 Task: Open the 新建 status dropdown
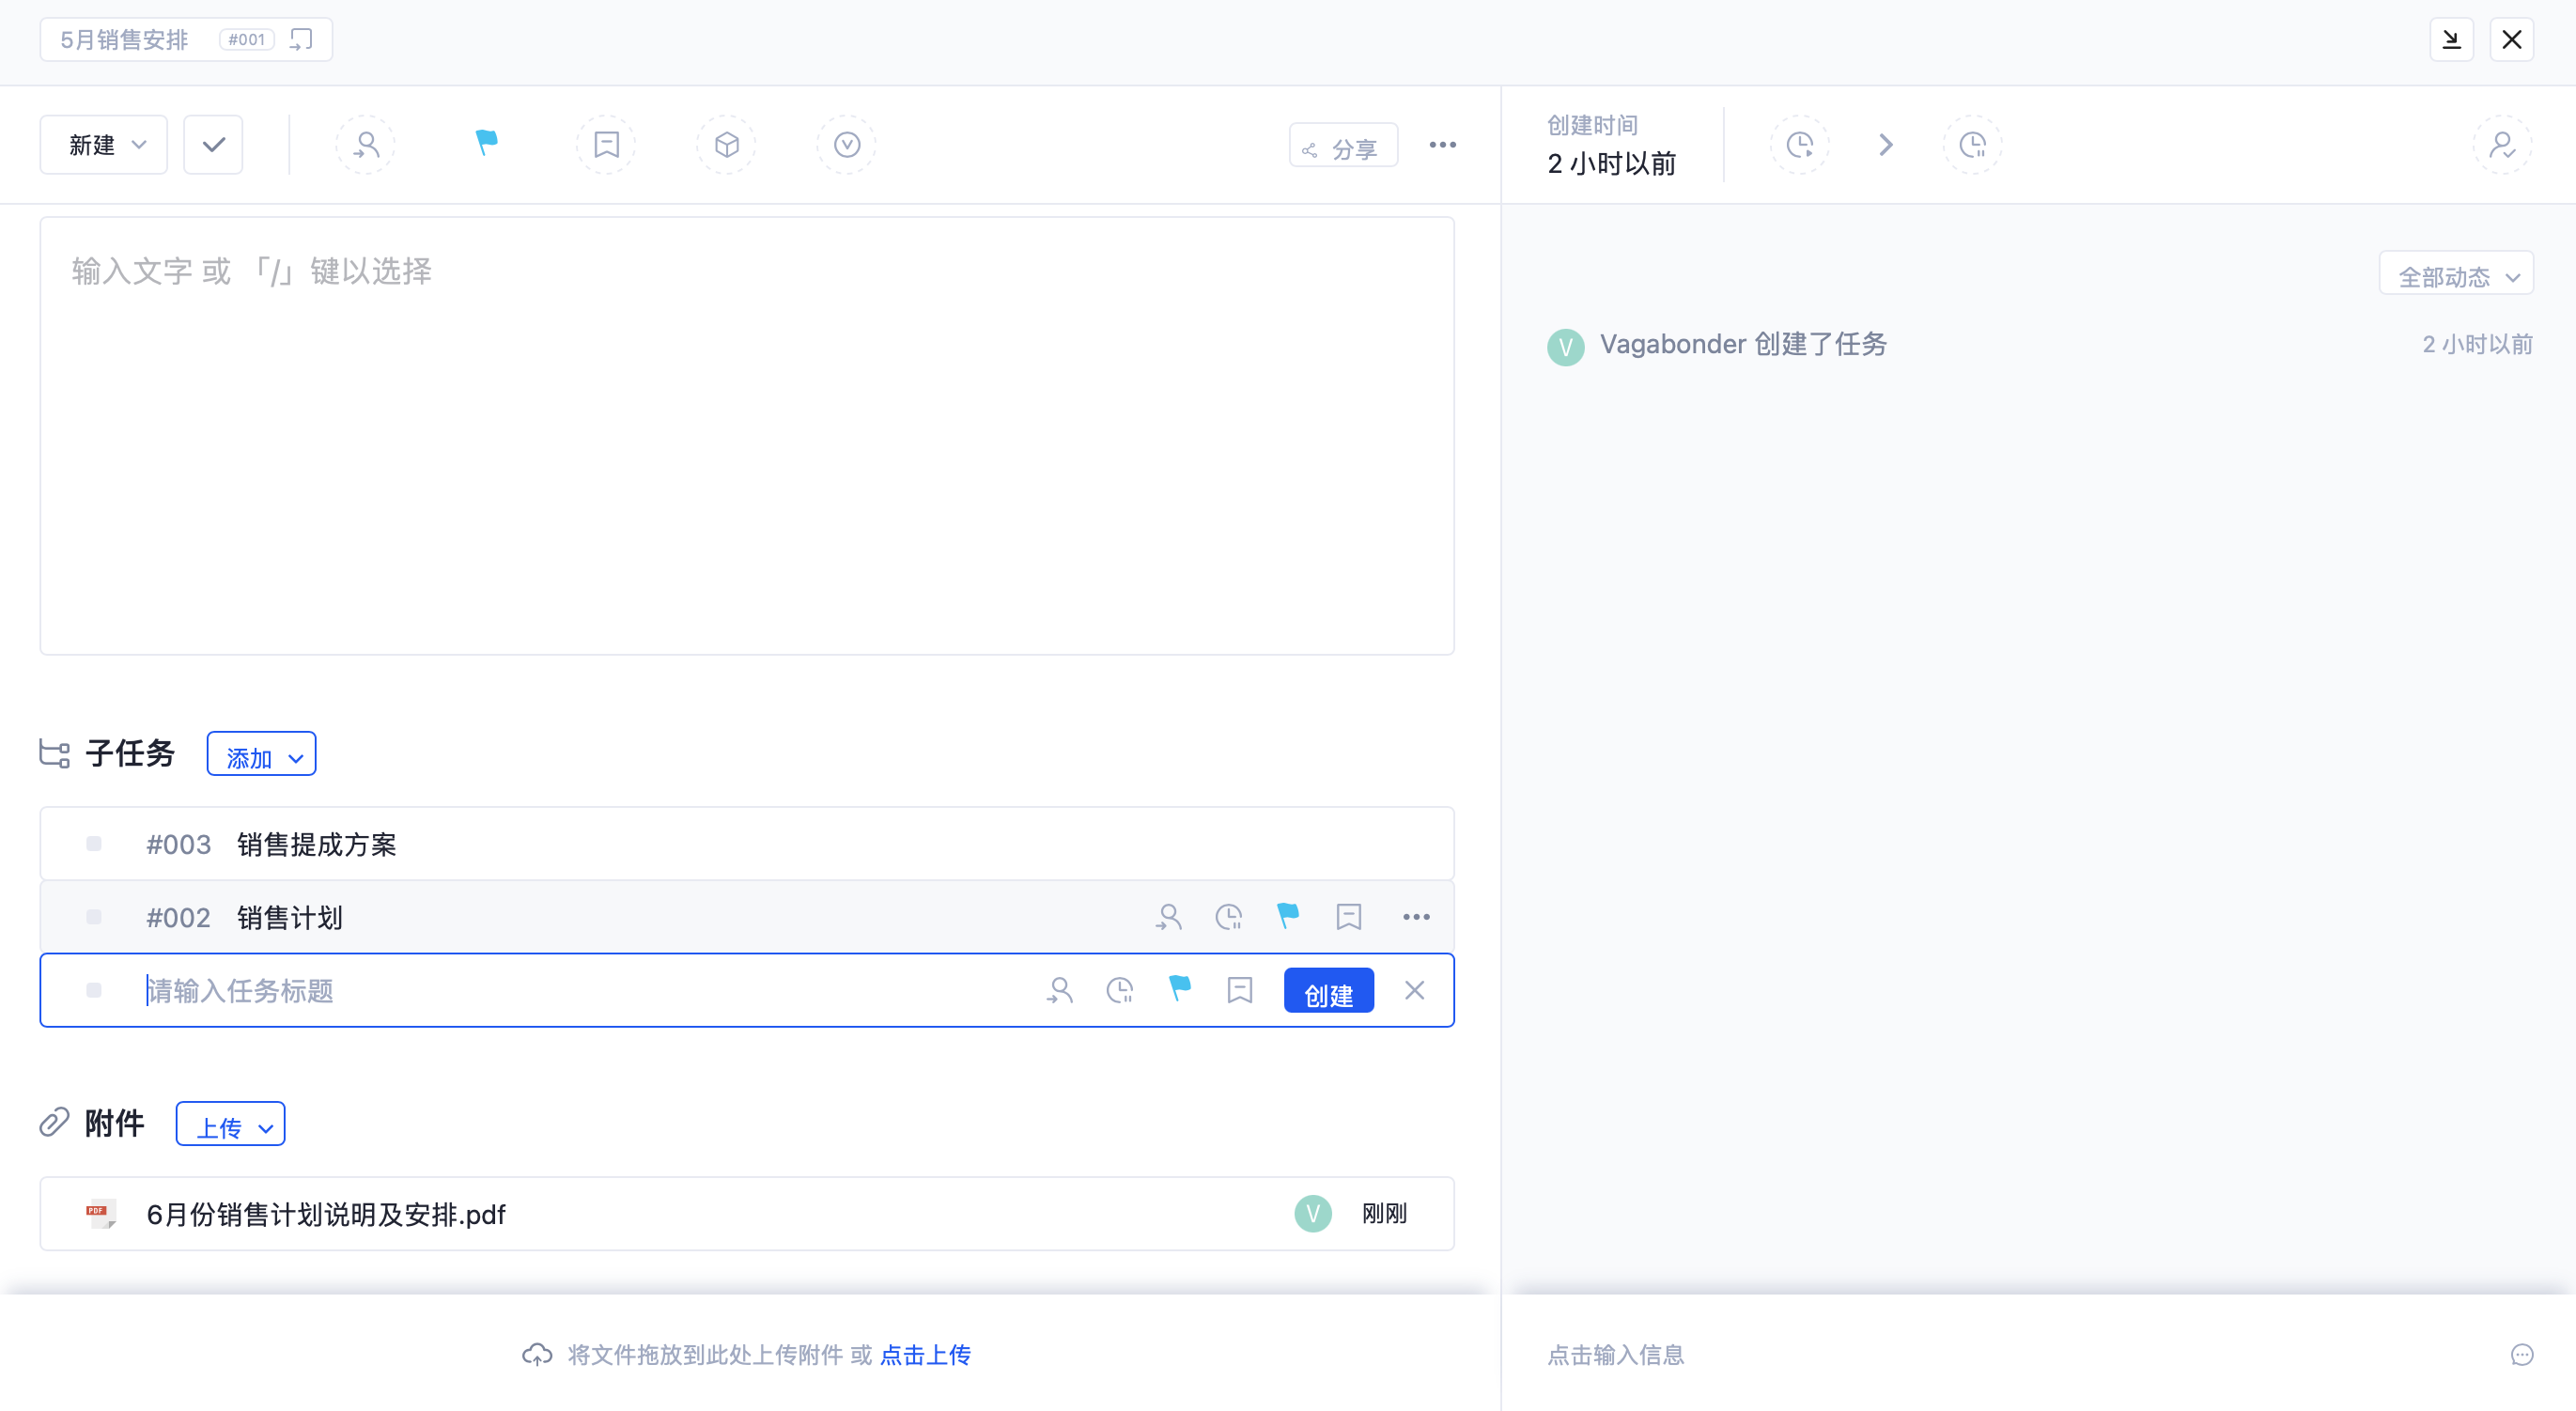104,145
